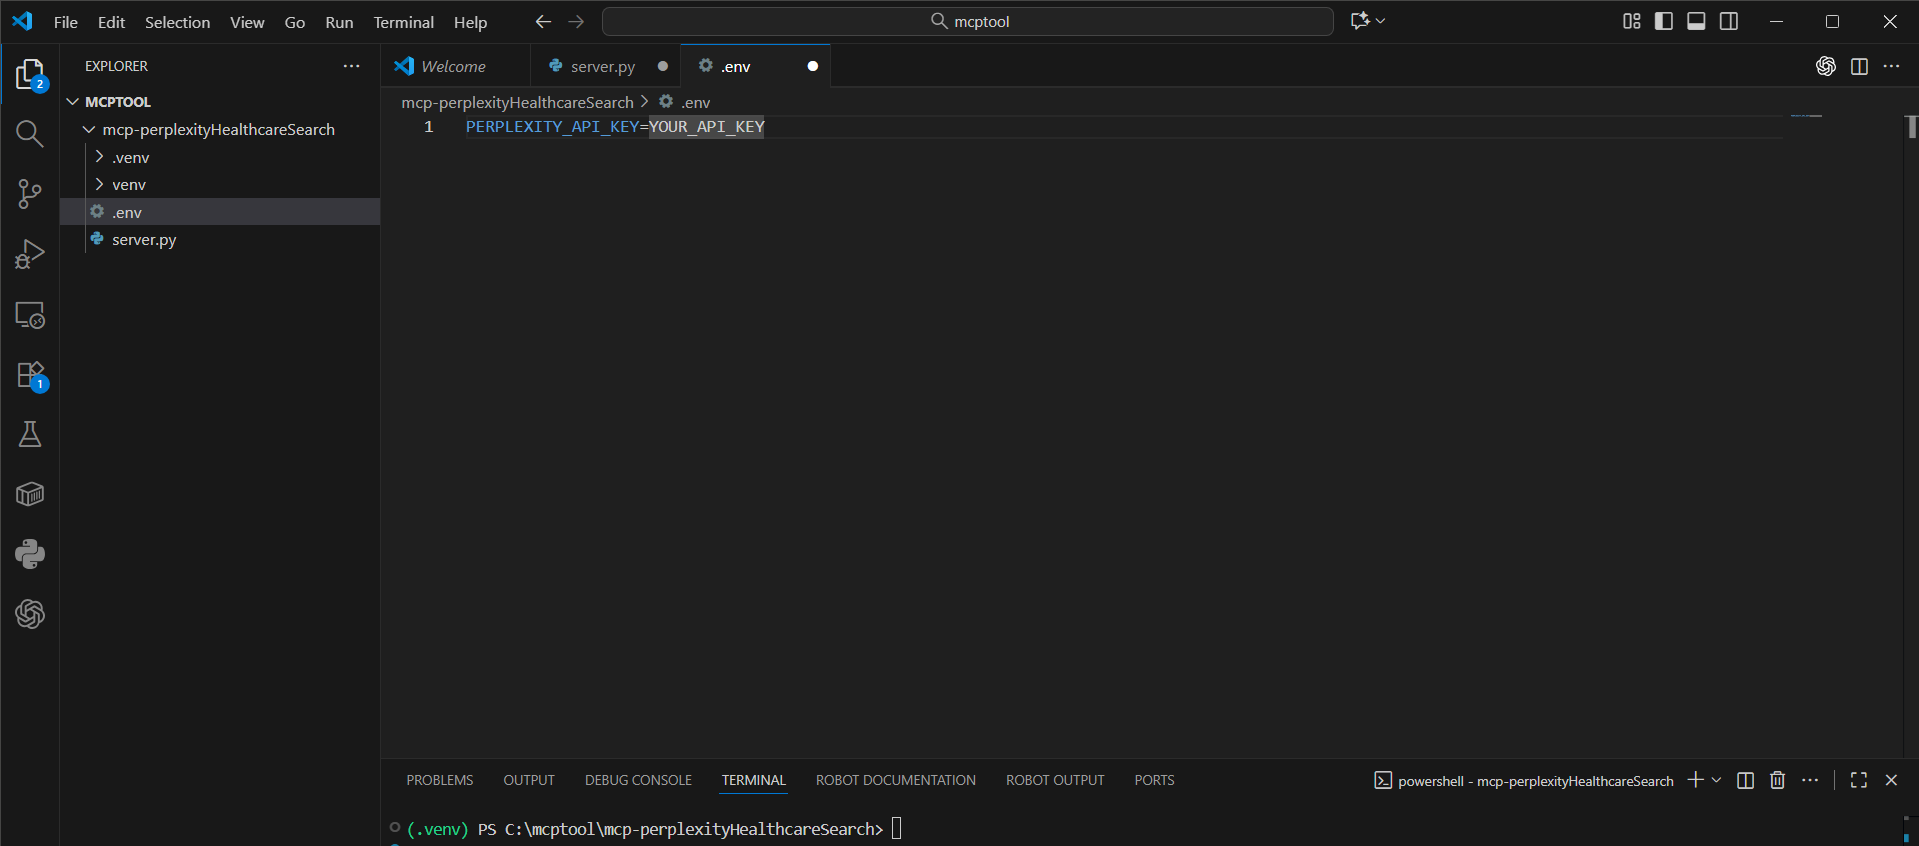Collapse the mcp-perplexityHealthcareSearch folder
Image resolution: width=1919 pixels, height=846 pixels.
click(x=89, y=130)
